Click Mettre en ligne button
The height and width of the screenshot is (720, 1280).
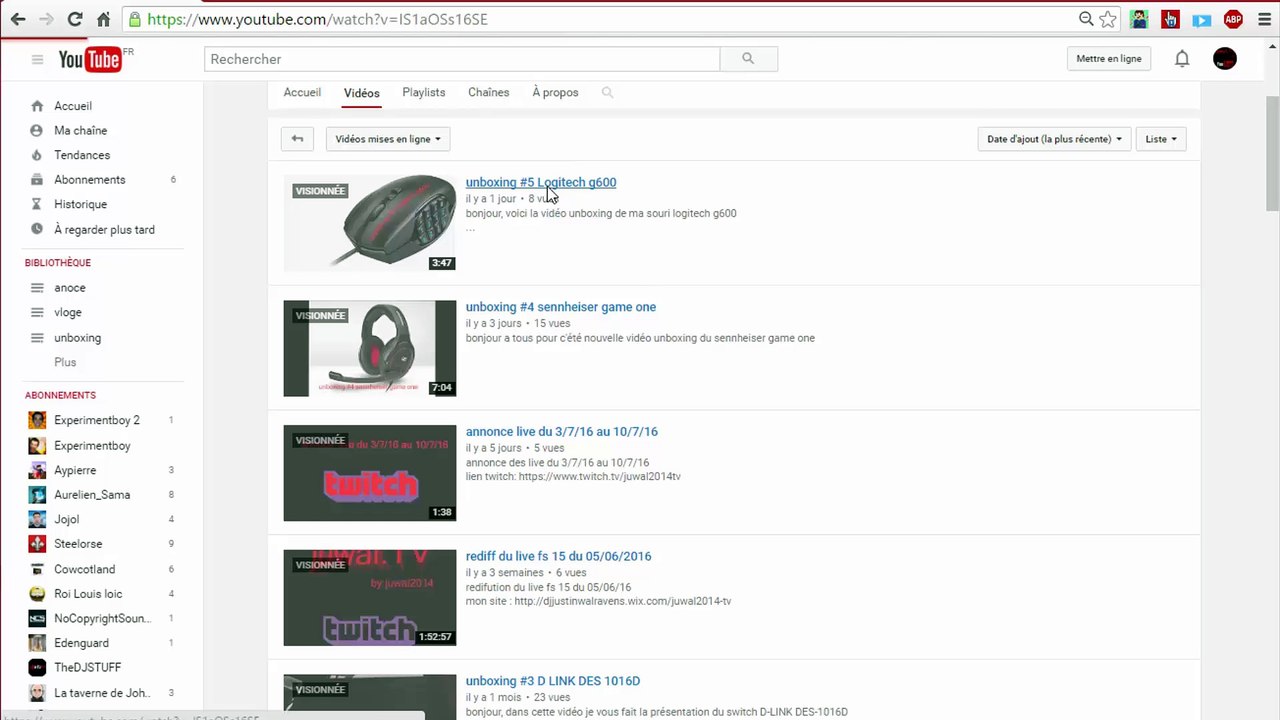(x=1109, y=59)
